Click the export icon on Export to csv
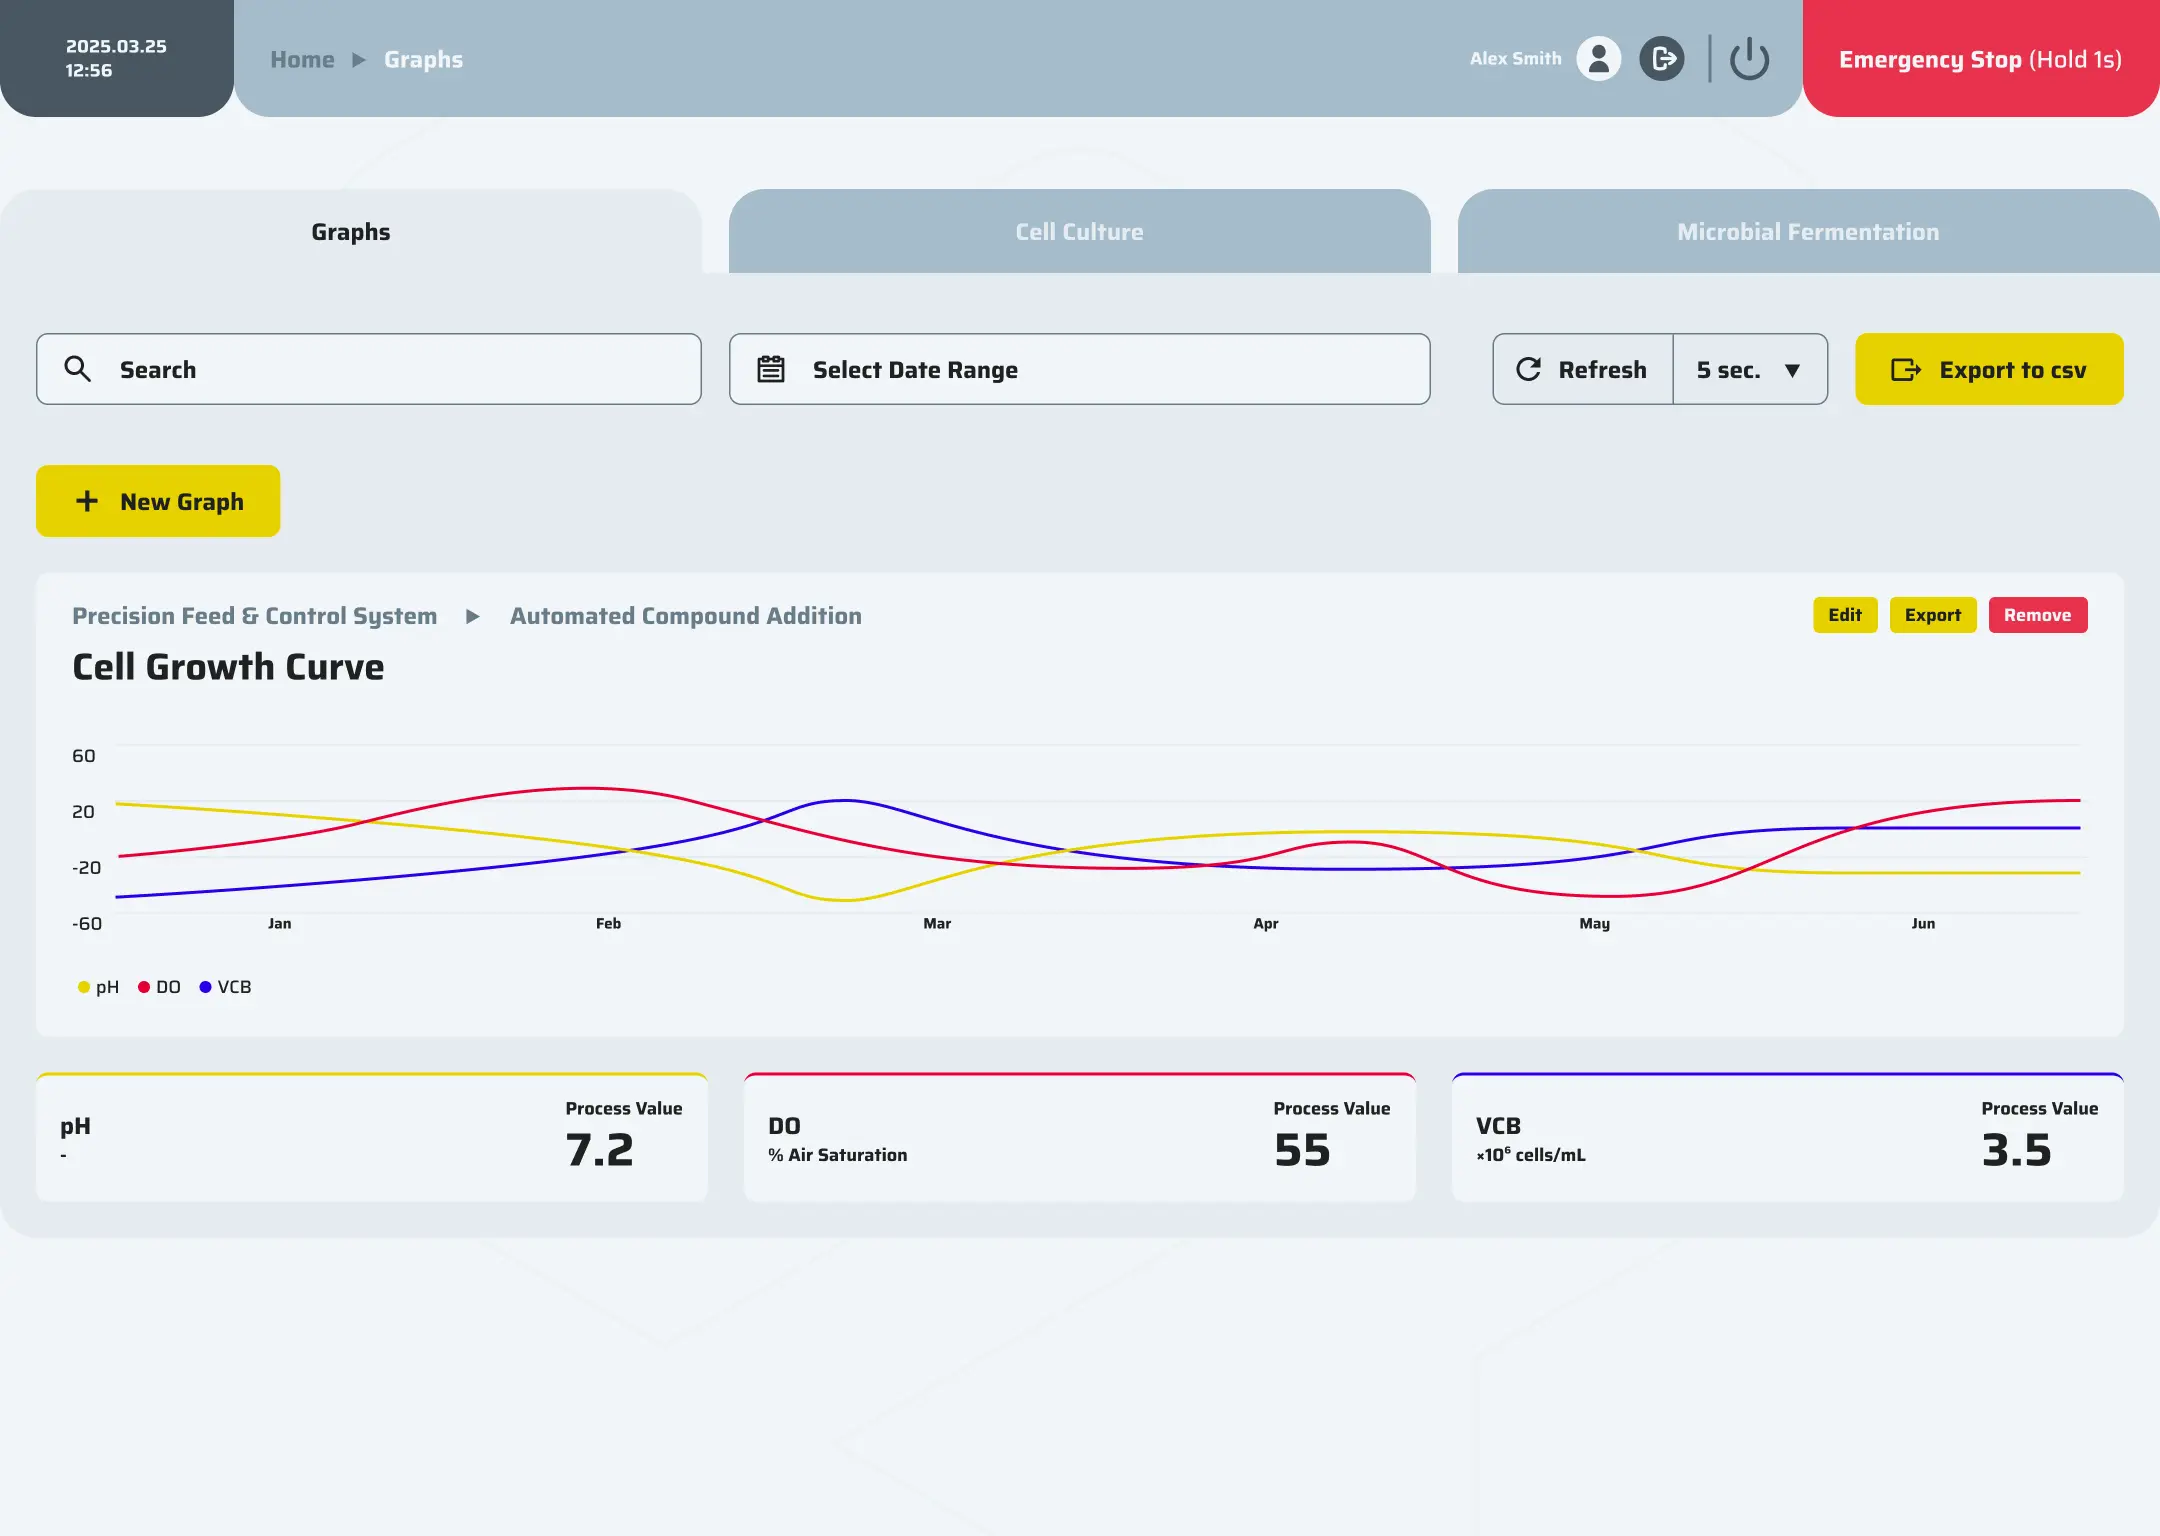This screenshot has width=2160, height=1536. click(1905, 370)
